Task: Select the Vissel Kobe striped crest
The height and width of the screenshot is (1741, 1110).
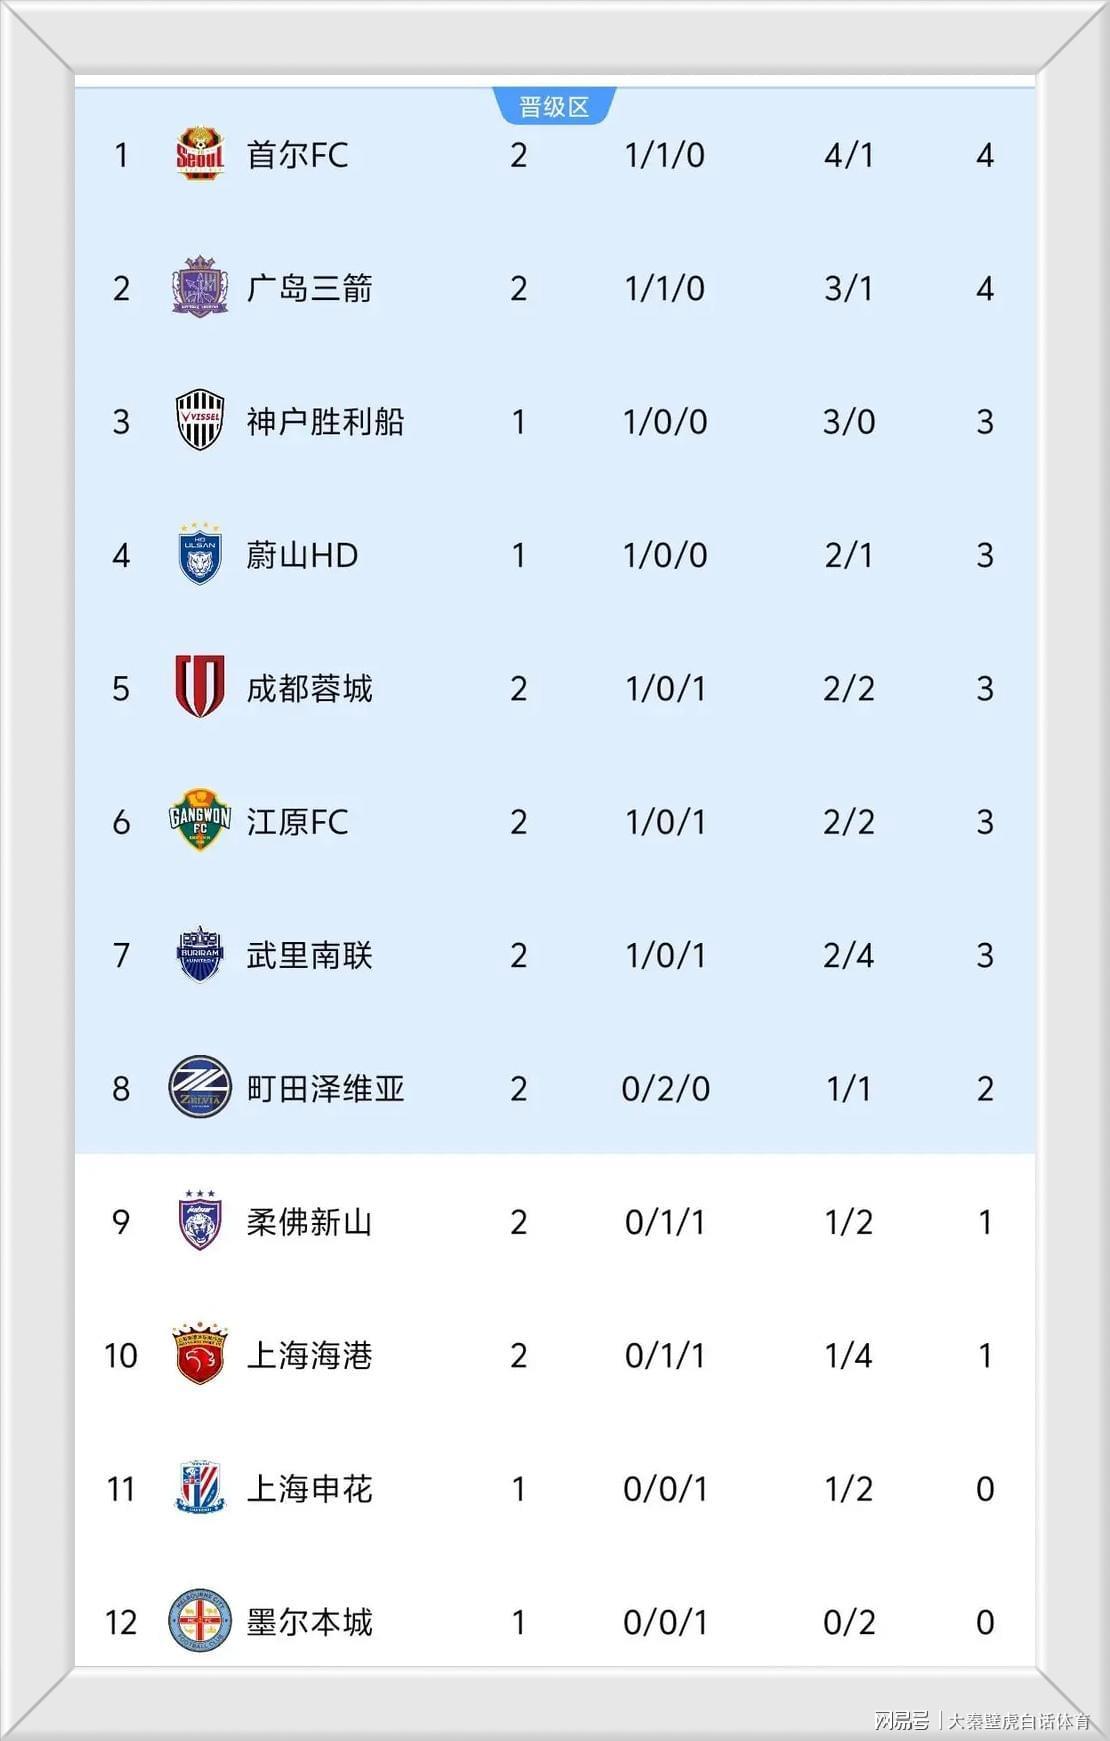Action: point(200,421)
